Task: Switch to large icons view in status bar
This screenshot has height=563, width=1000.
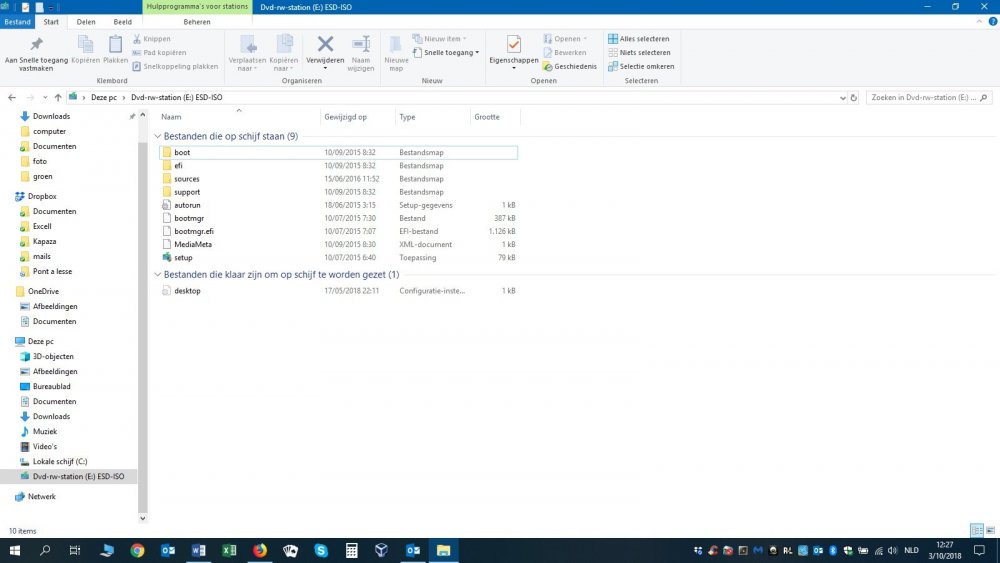Action: tap(990, 531)
